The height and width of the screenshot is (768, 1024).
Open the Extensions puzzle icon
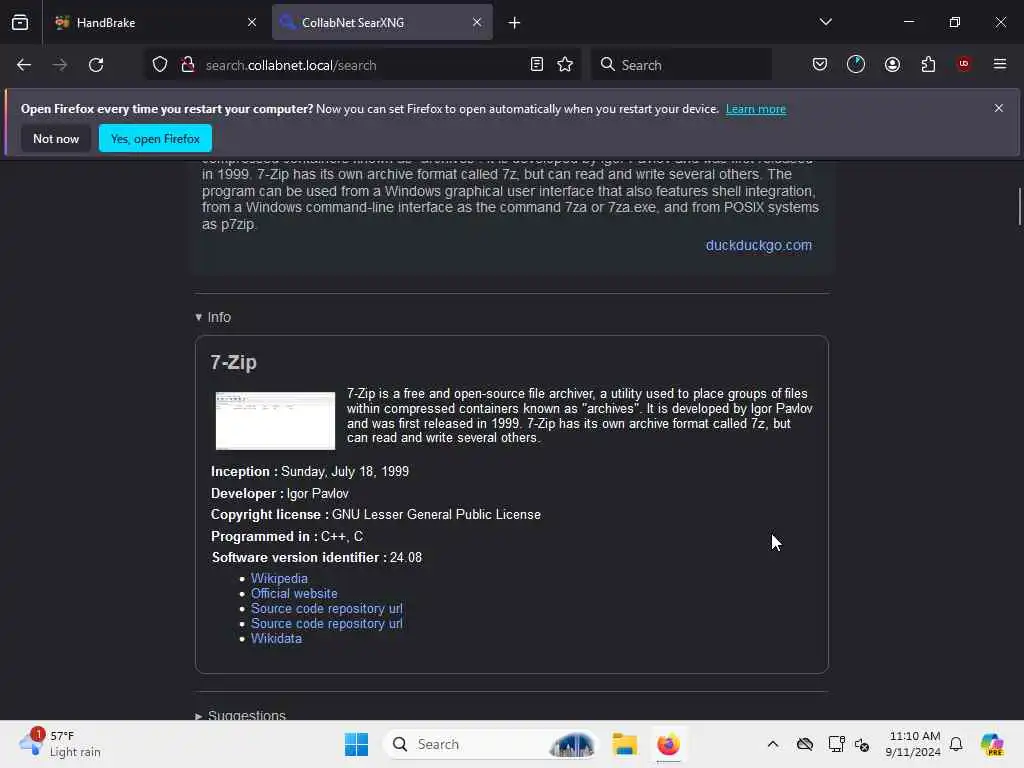coord(928,64)
